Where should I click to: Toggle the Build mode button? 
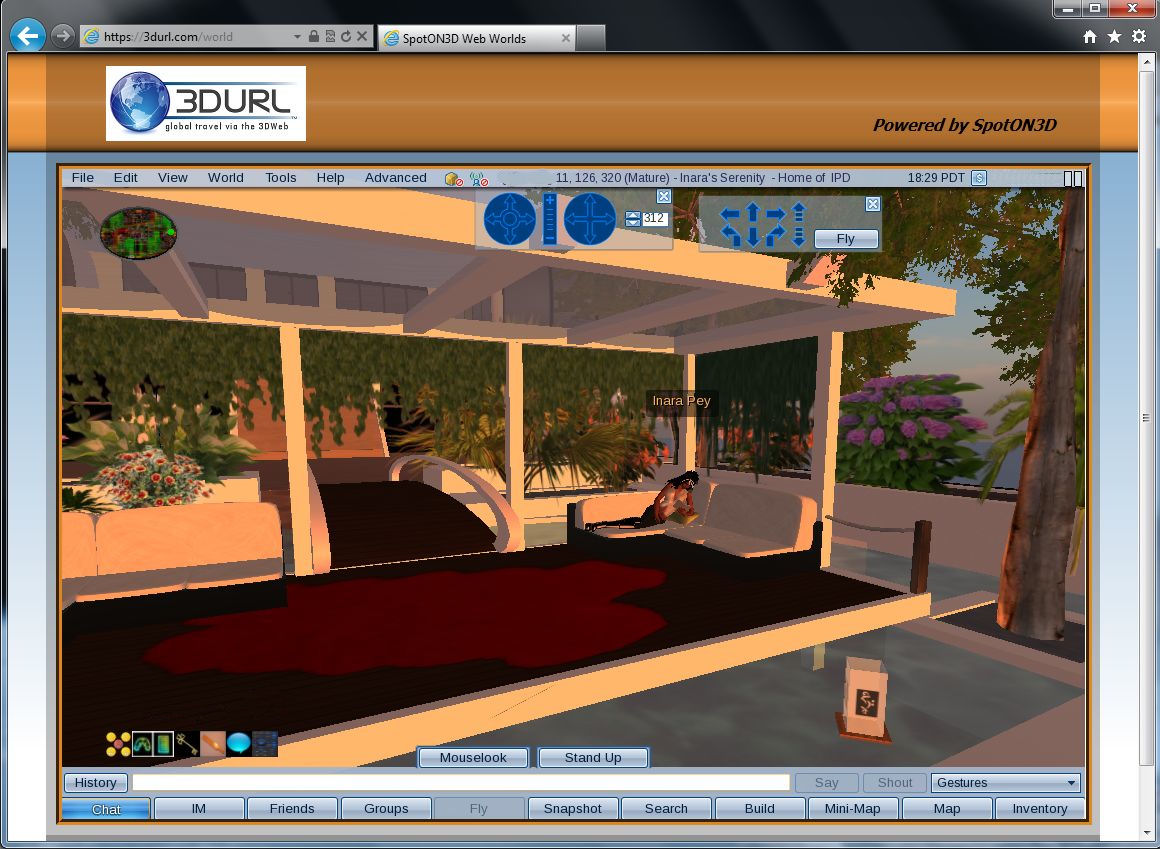[x=760, y=809]
